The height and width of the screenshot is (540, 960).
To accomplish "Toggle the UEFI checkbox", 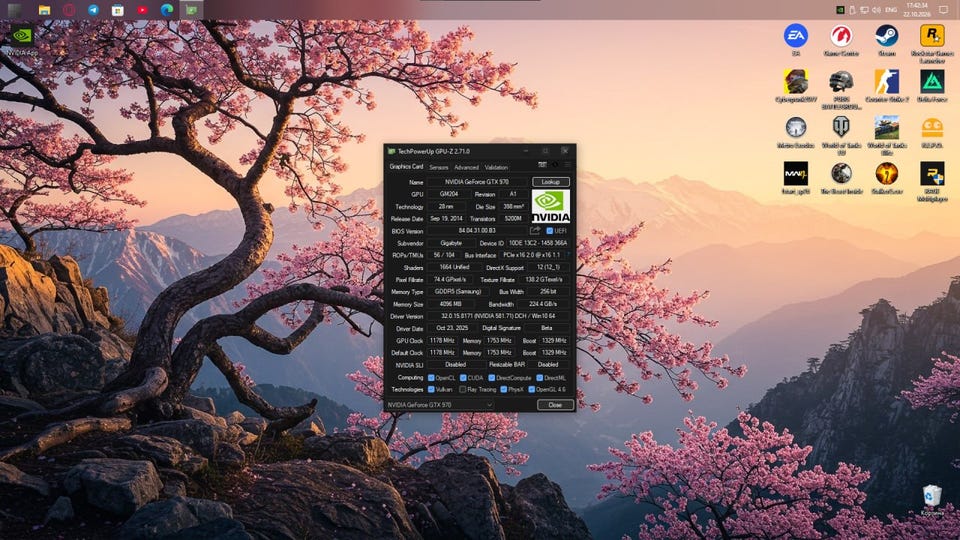I will click(549, 231).
